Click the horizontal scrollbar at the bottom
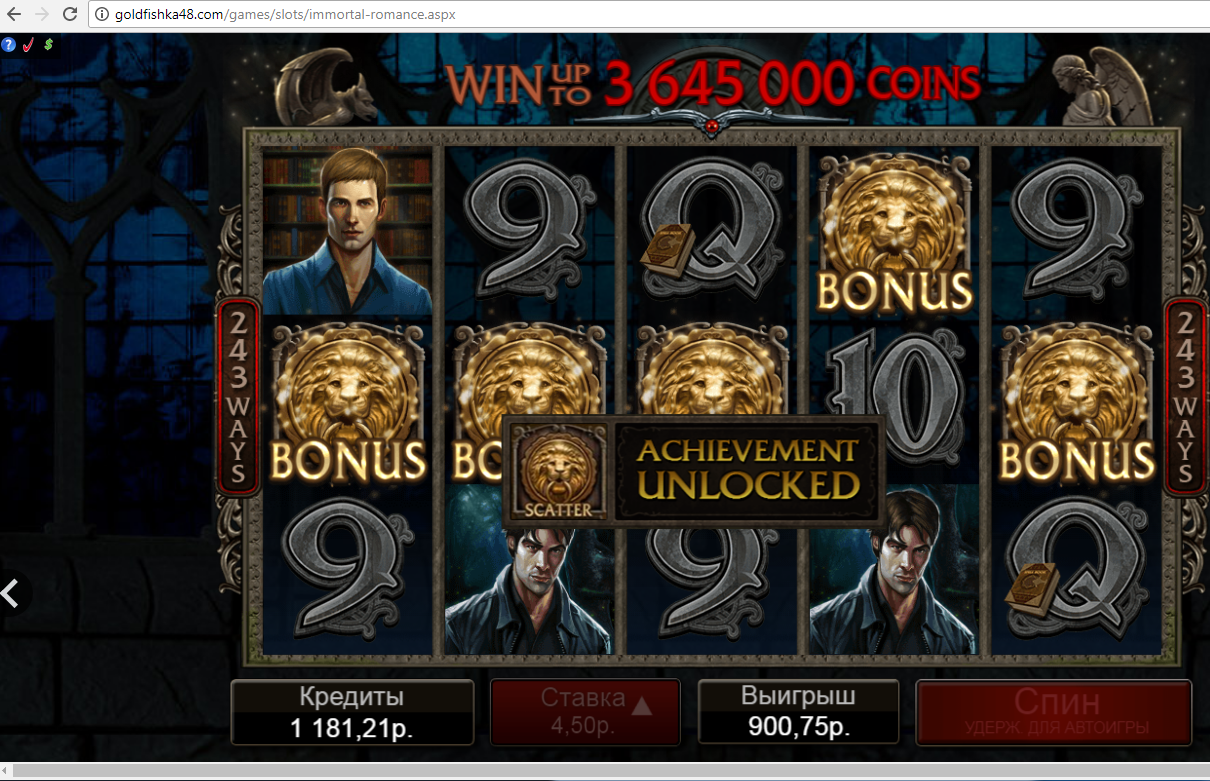This screenshot has height=781, width=1210. point(605,771)
